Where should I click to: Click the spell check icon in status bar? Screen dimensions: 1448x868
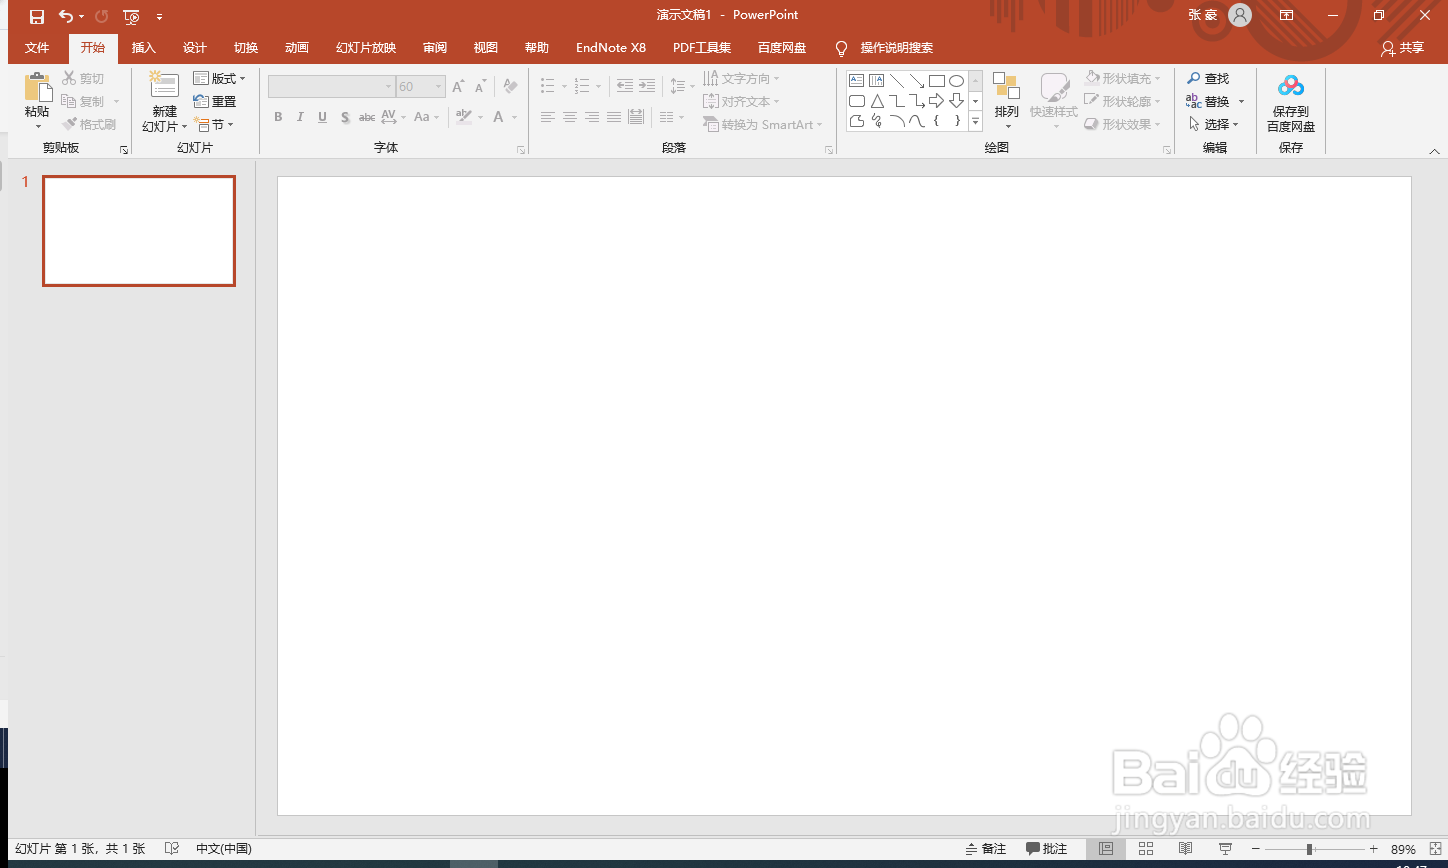point(172,849)
